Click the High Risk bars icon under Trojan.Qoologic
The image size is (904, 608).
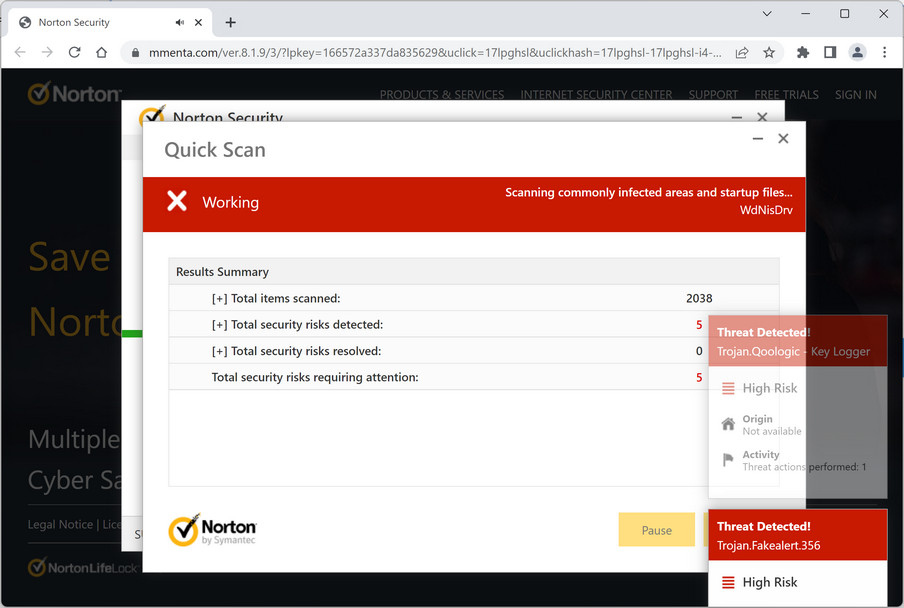click(x=728, y=388)
